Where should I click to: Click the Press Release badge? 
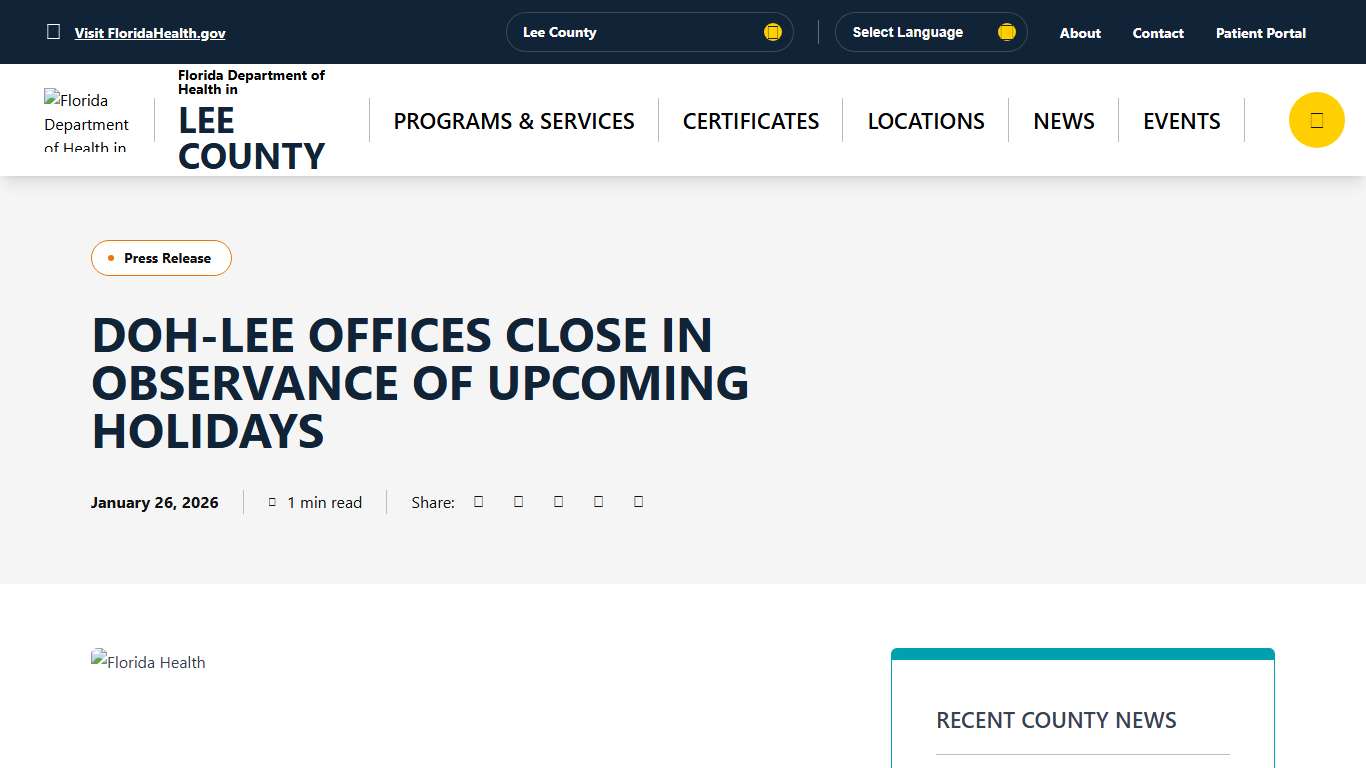(x=161, y=257)
